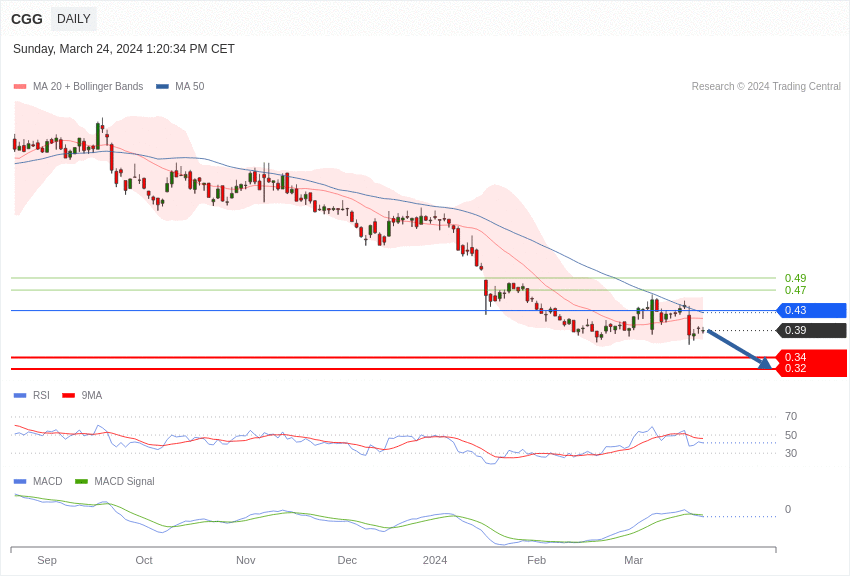Click the RSI 70 level label

(791, 417)
